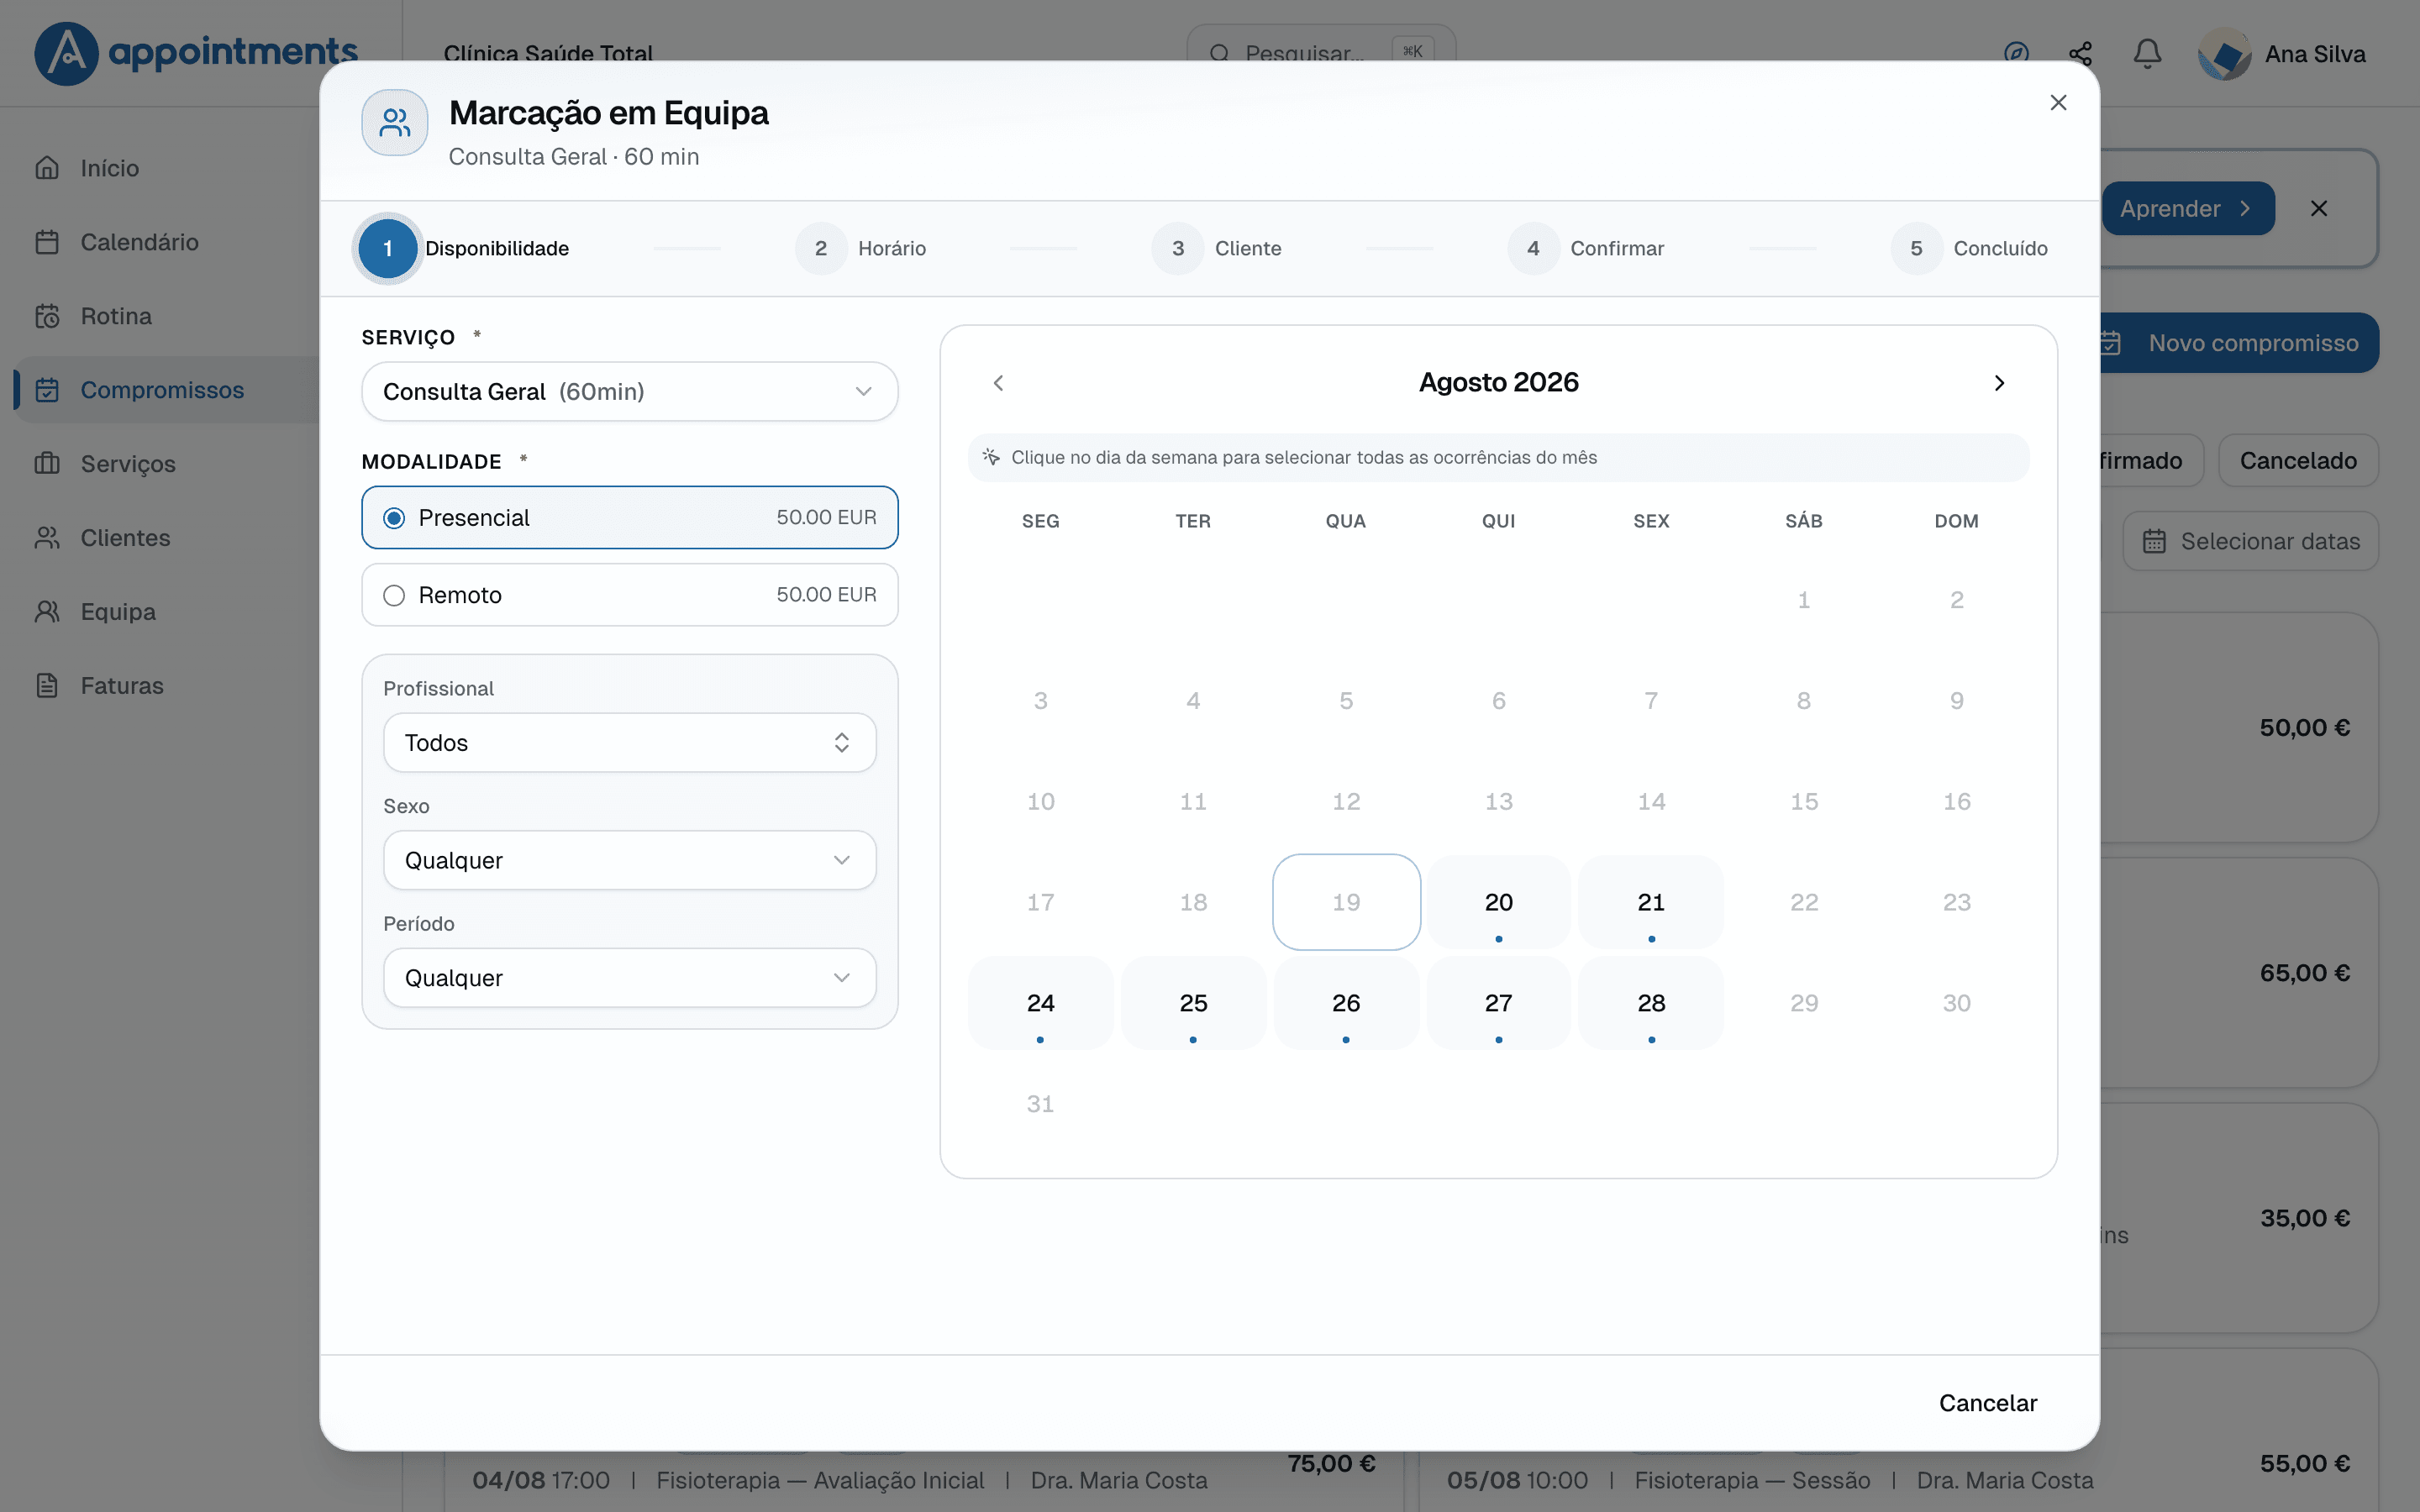Choose day 27 in the calendar

(x=1498, y=1004)
